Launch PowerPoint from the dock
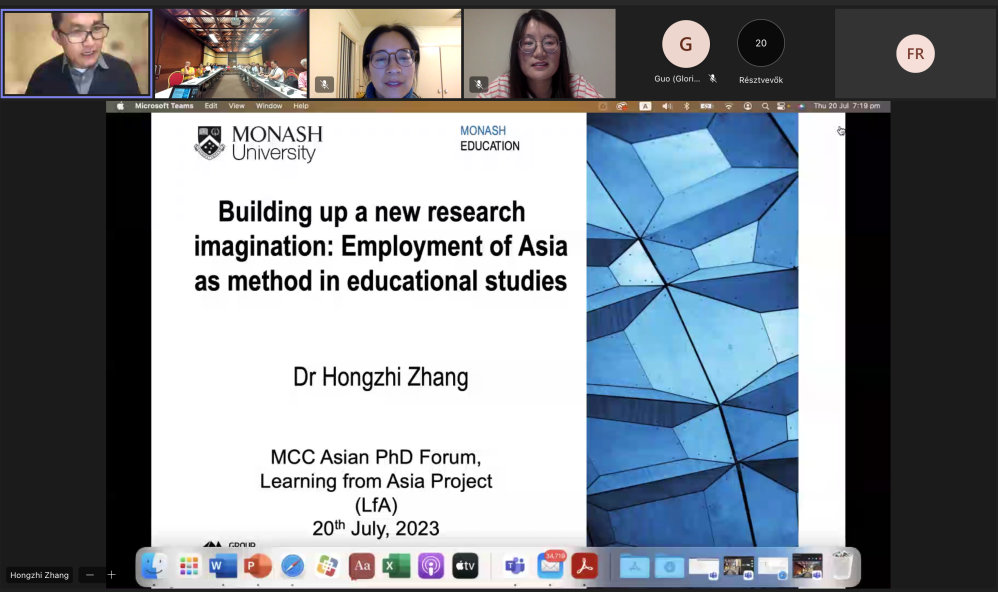 coord(258,567)
